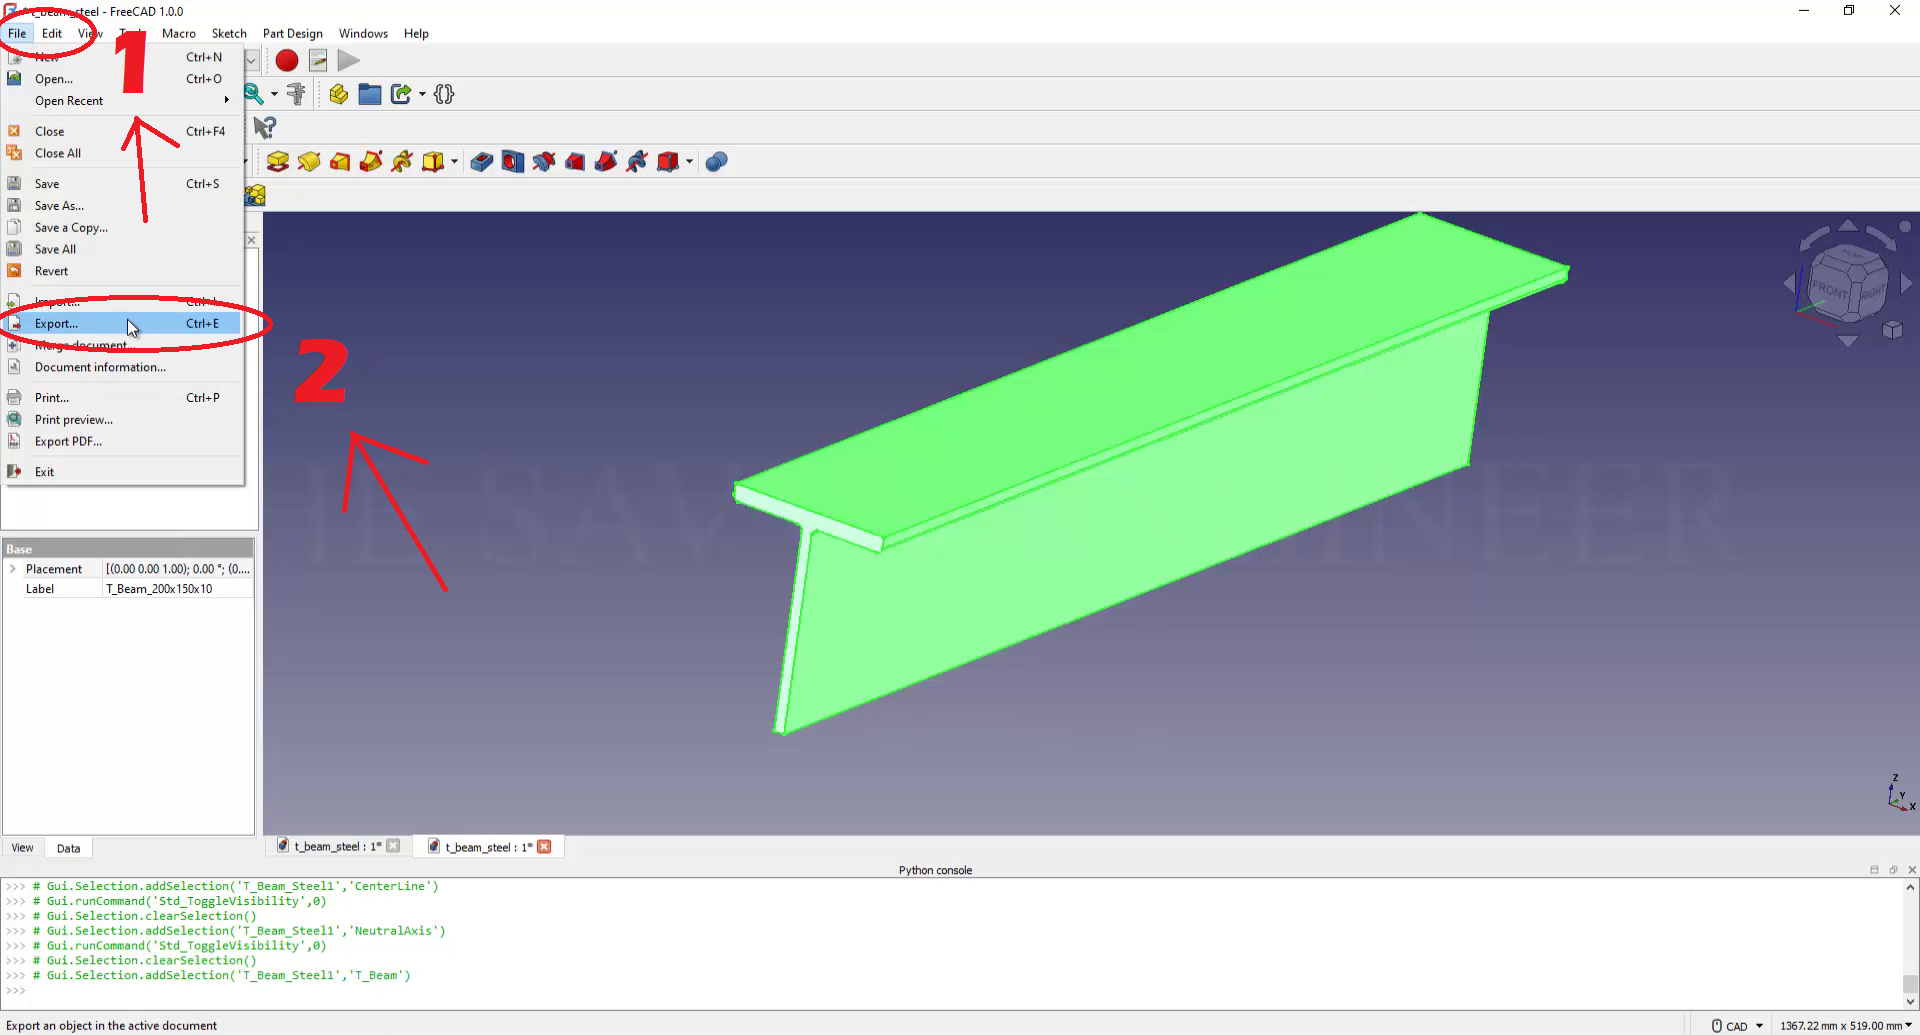1920x1035 pixels.
Task: Open the Measure caliper tool
Action: (296, 94)
